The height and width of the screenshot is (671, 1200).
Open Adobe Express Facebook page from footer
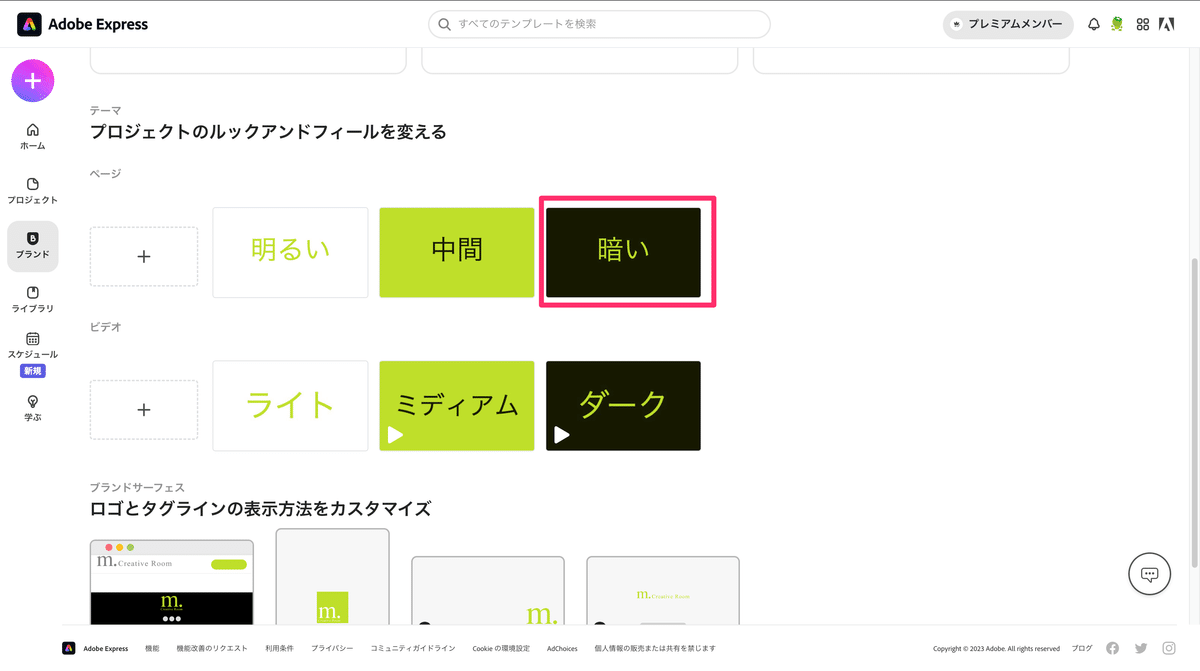[x=1113, y=648]
